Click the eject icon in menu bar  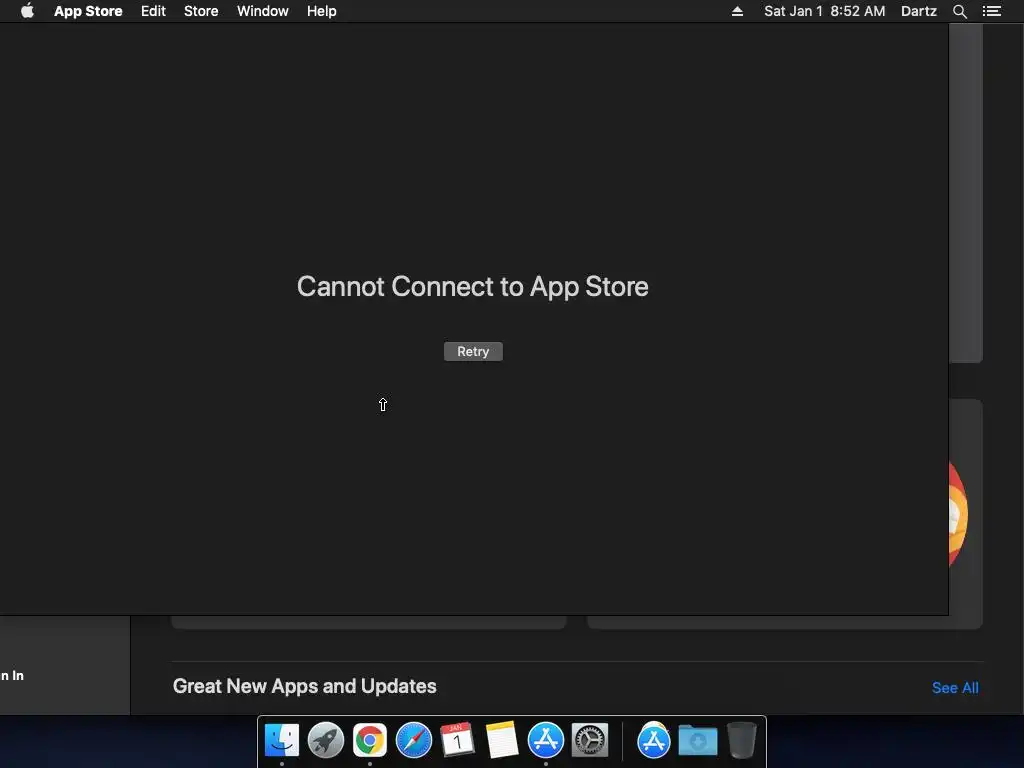(737, 11)
